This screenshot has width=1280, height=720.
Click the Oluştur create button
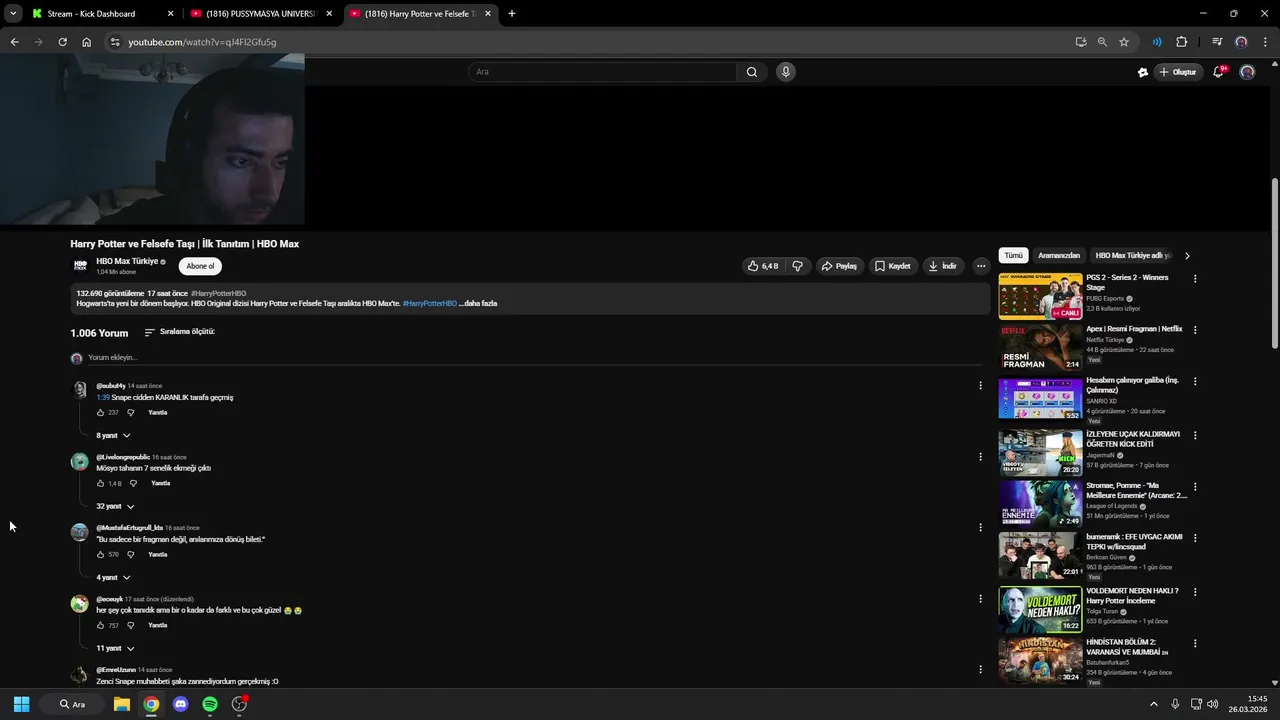1178,72
